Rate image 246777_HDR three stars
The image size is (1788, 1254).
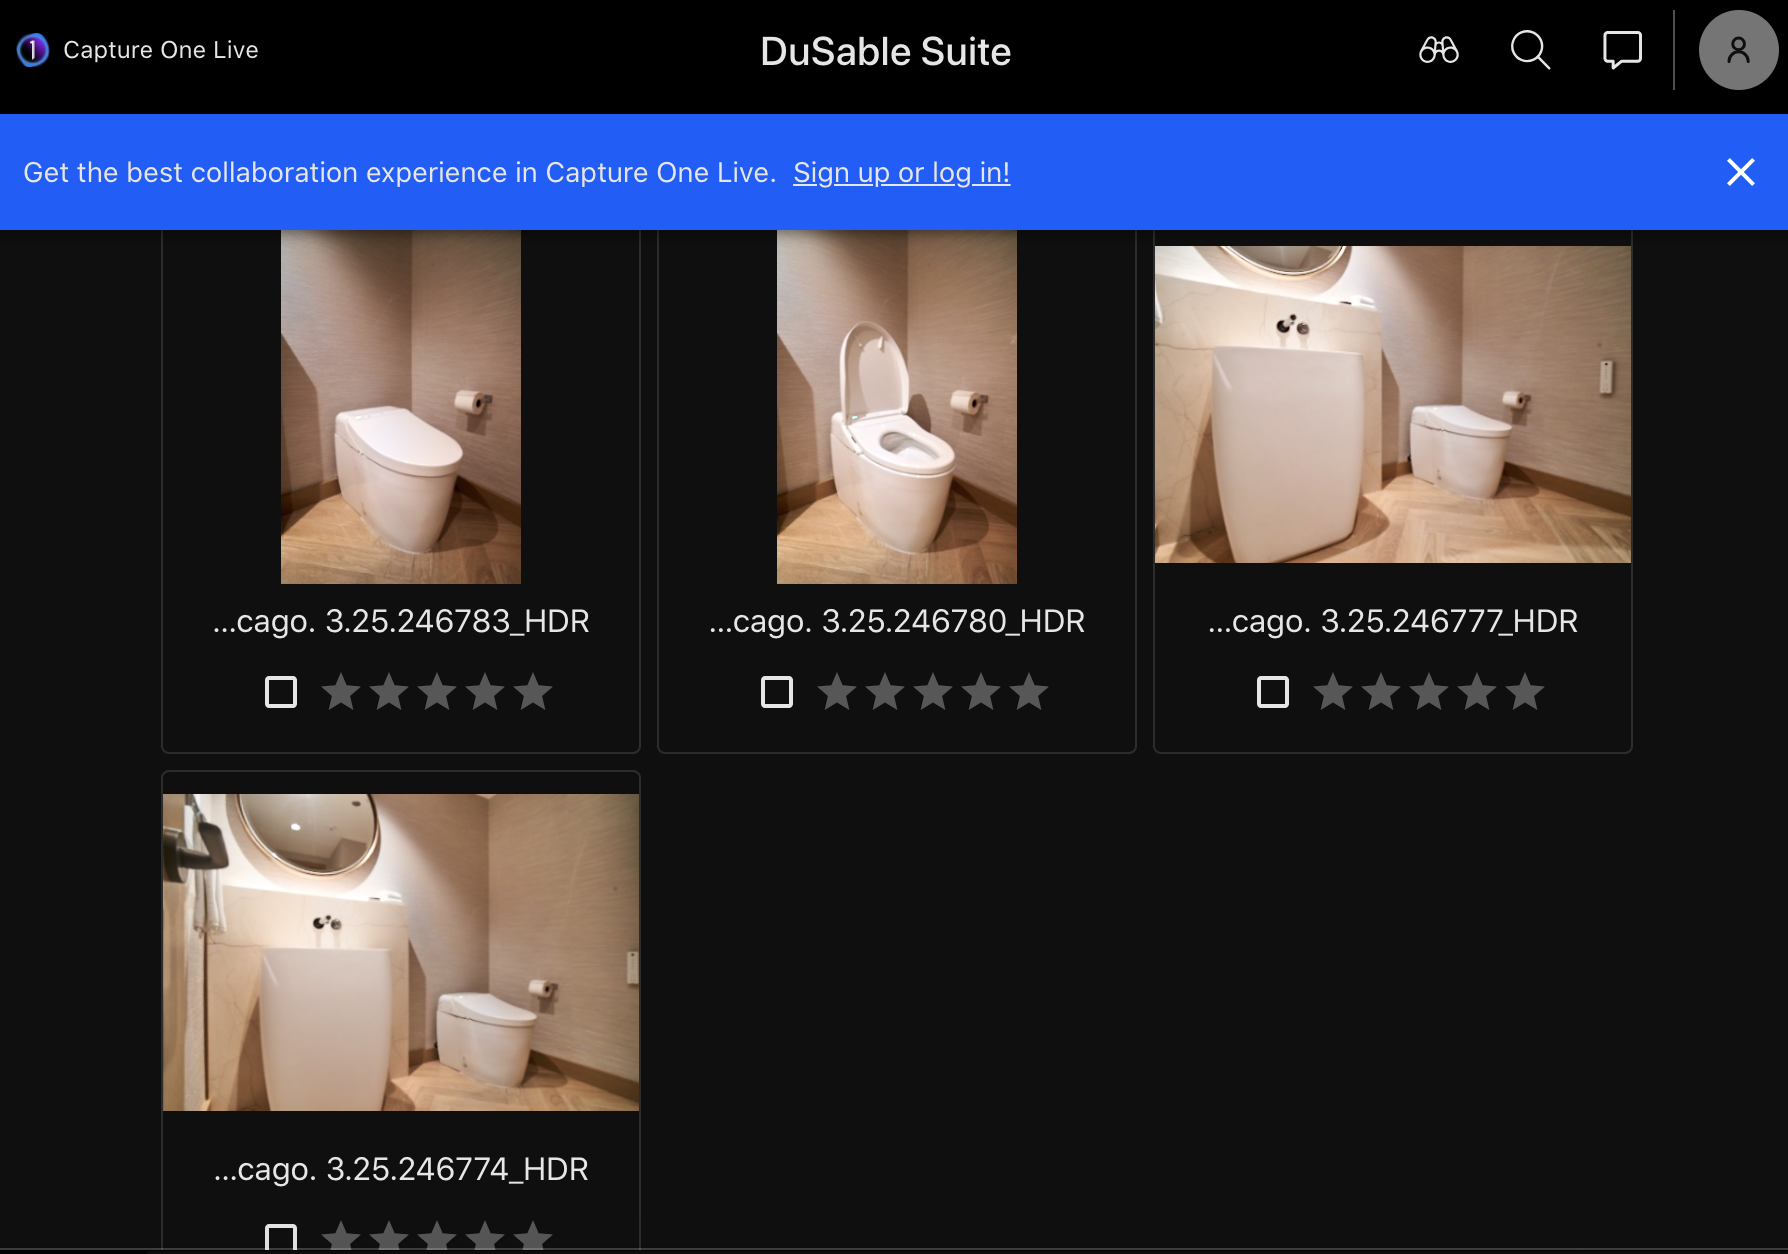pyautogui.click(x=1429, y=692)
